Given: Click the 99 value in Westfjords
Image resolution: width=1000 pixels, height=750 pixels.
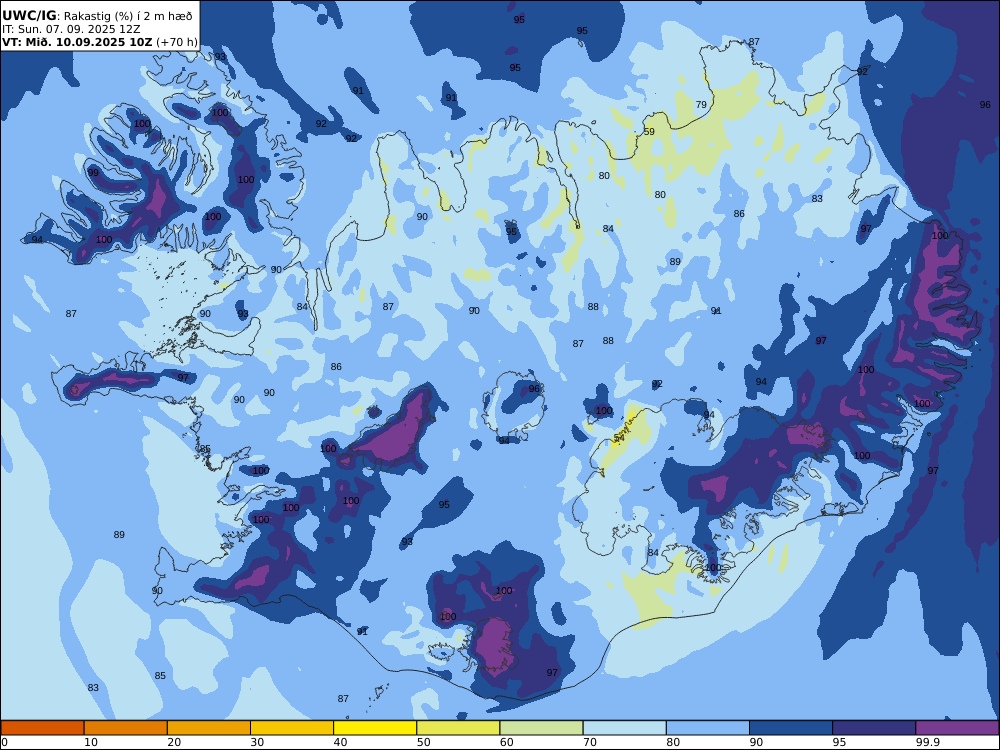Looking at the screenshot, I should [x=93, y=172].
